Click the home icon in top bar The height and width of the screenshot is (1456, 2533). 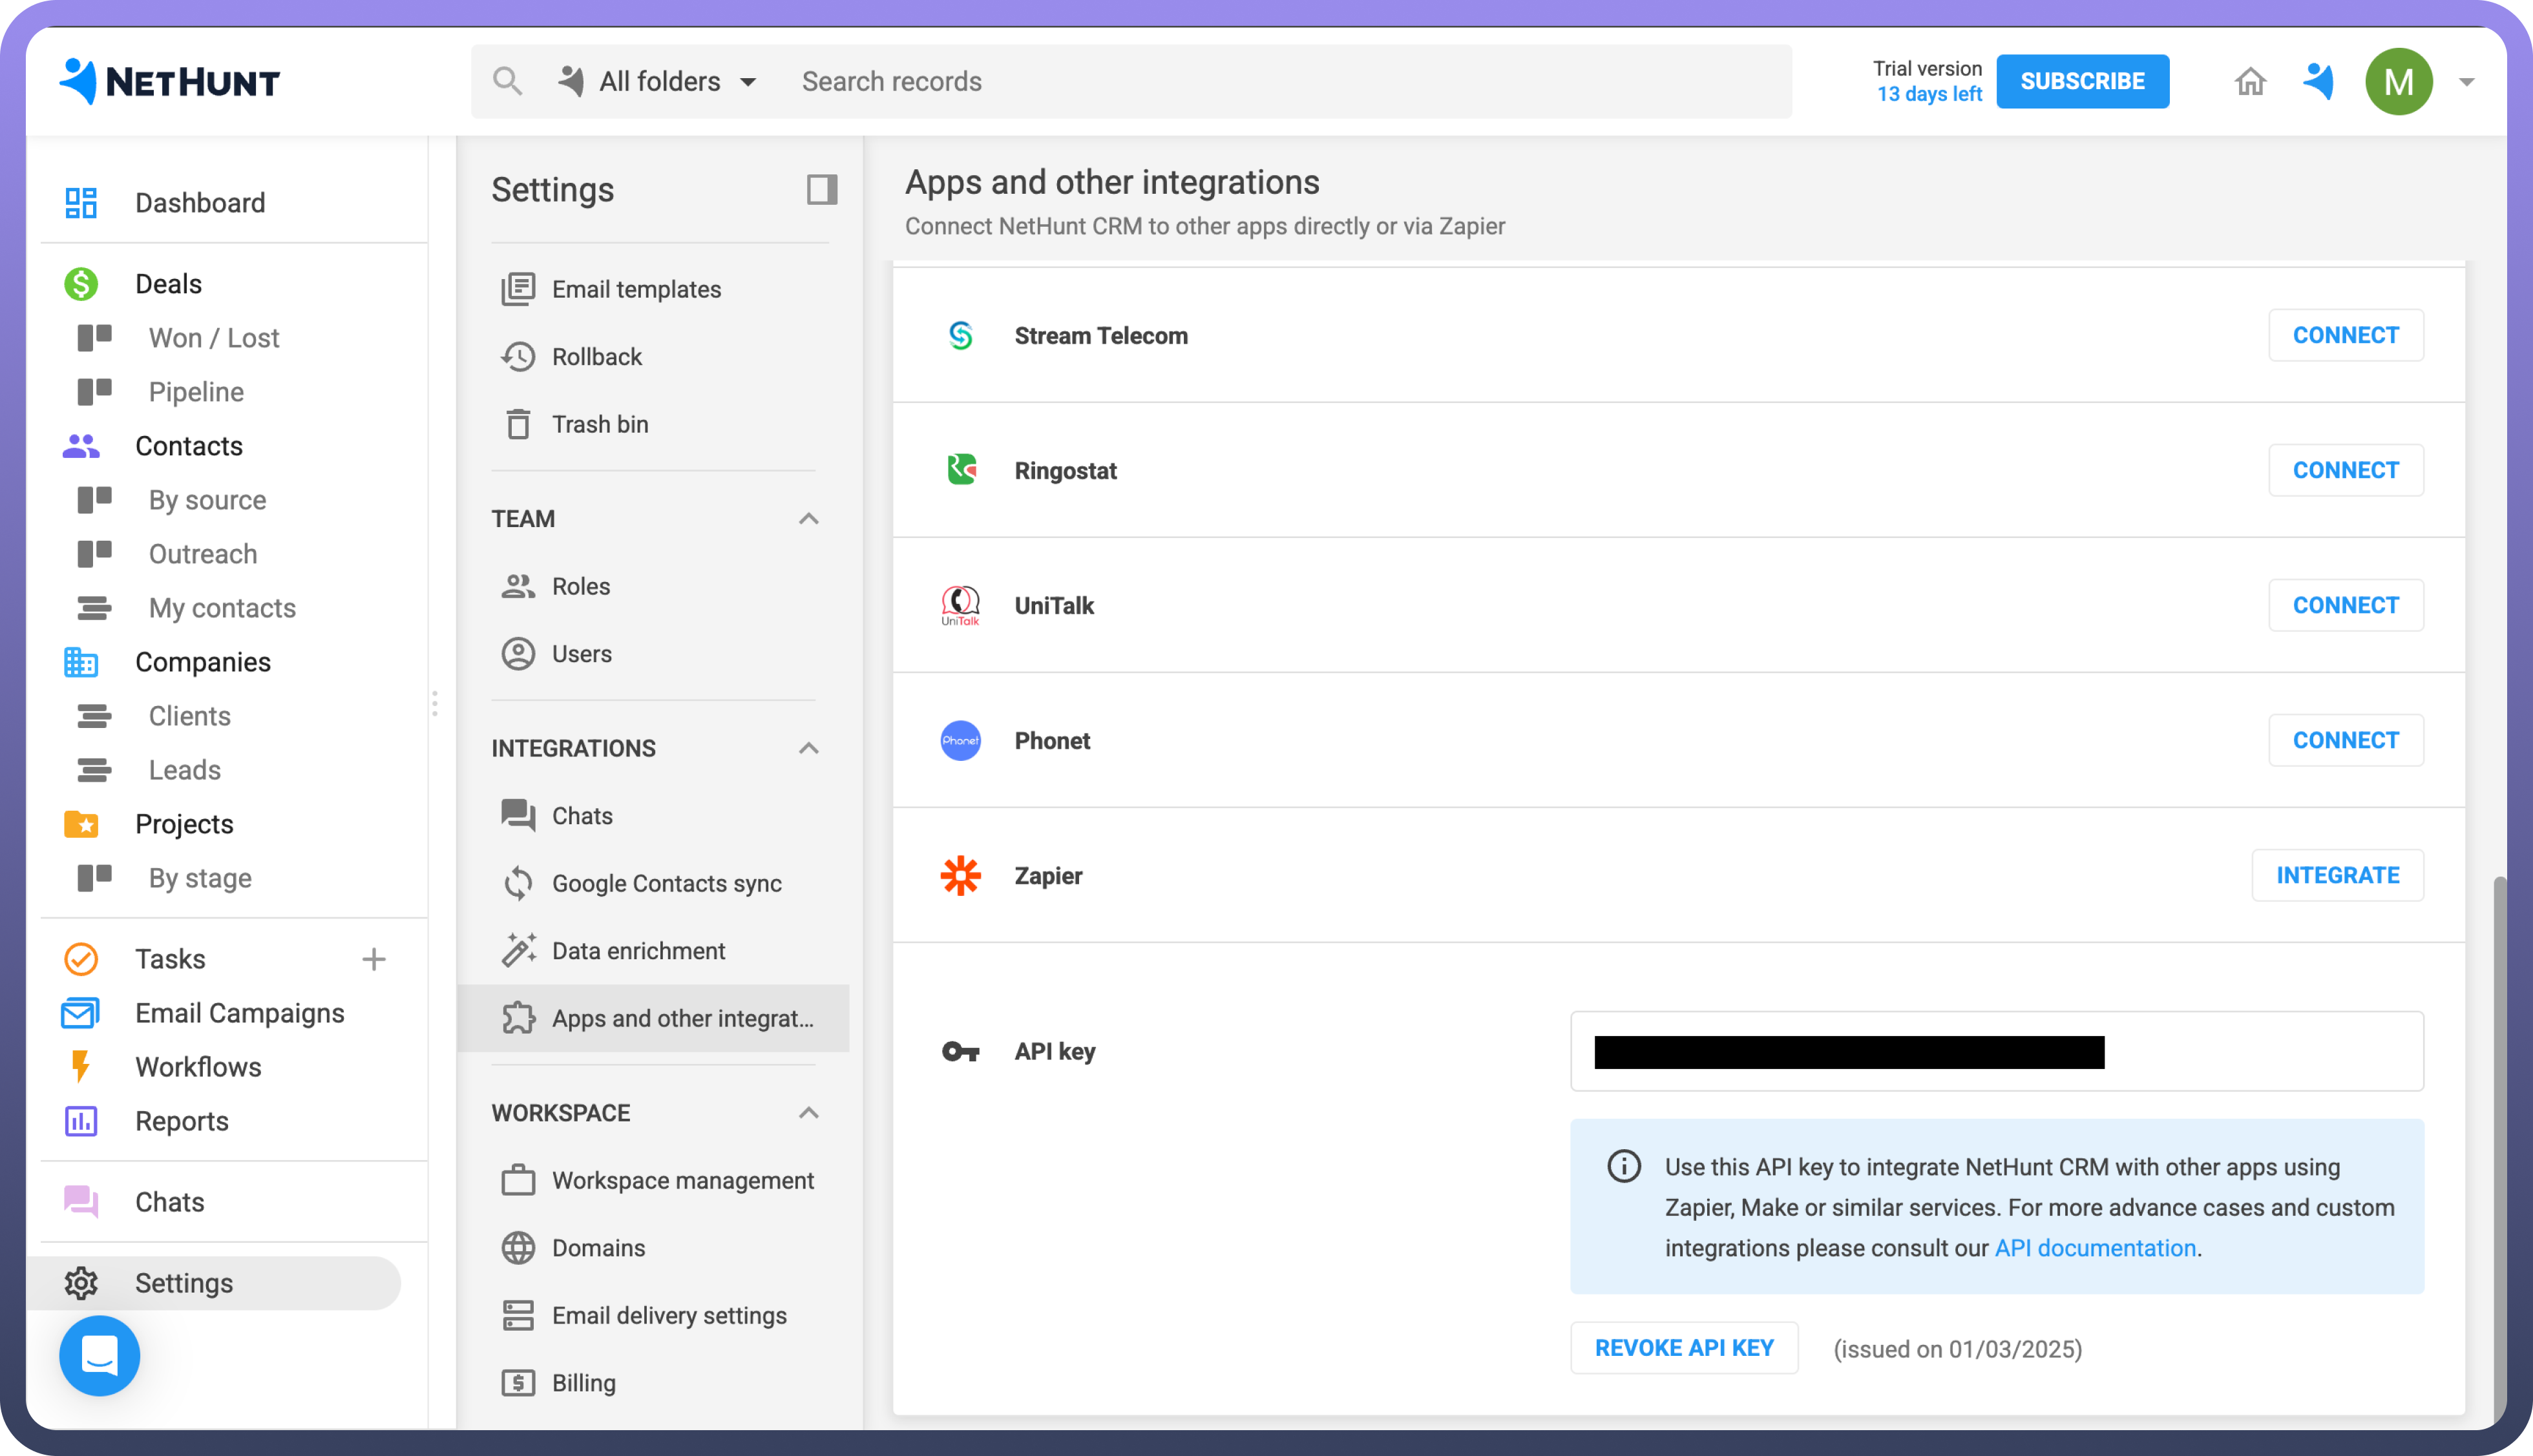(x=2250, y=81)
